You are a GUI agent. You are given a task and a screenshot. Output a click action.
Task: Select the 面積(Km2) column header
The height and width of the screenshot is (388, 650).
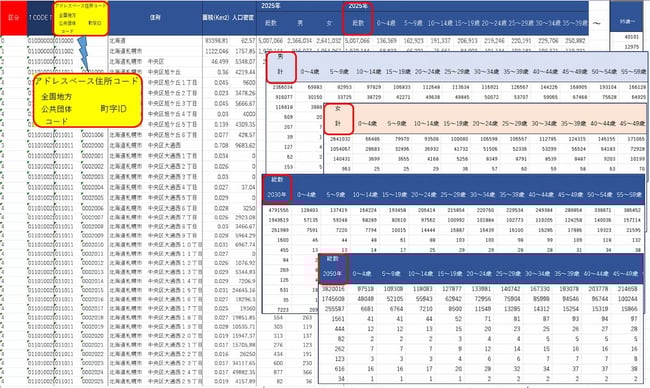pyautogui.click(x=216, y=18)
